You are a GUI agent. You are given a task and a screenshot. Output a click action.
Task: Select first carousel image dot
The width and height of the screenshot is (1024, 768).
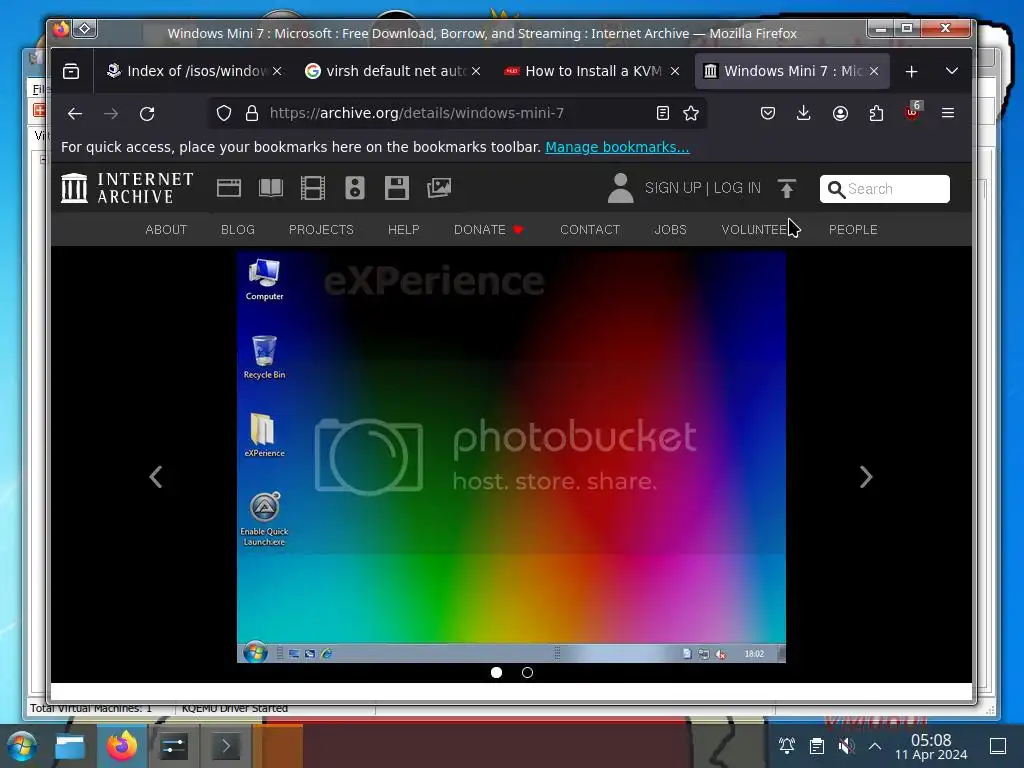(x=496, y=673)
